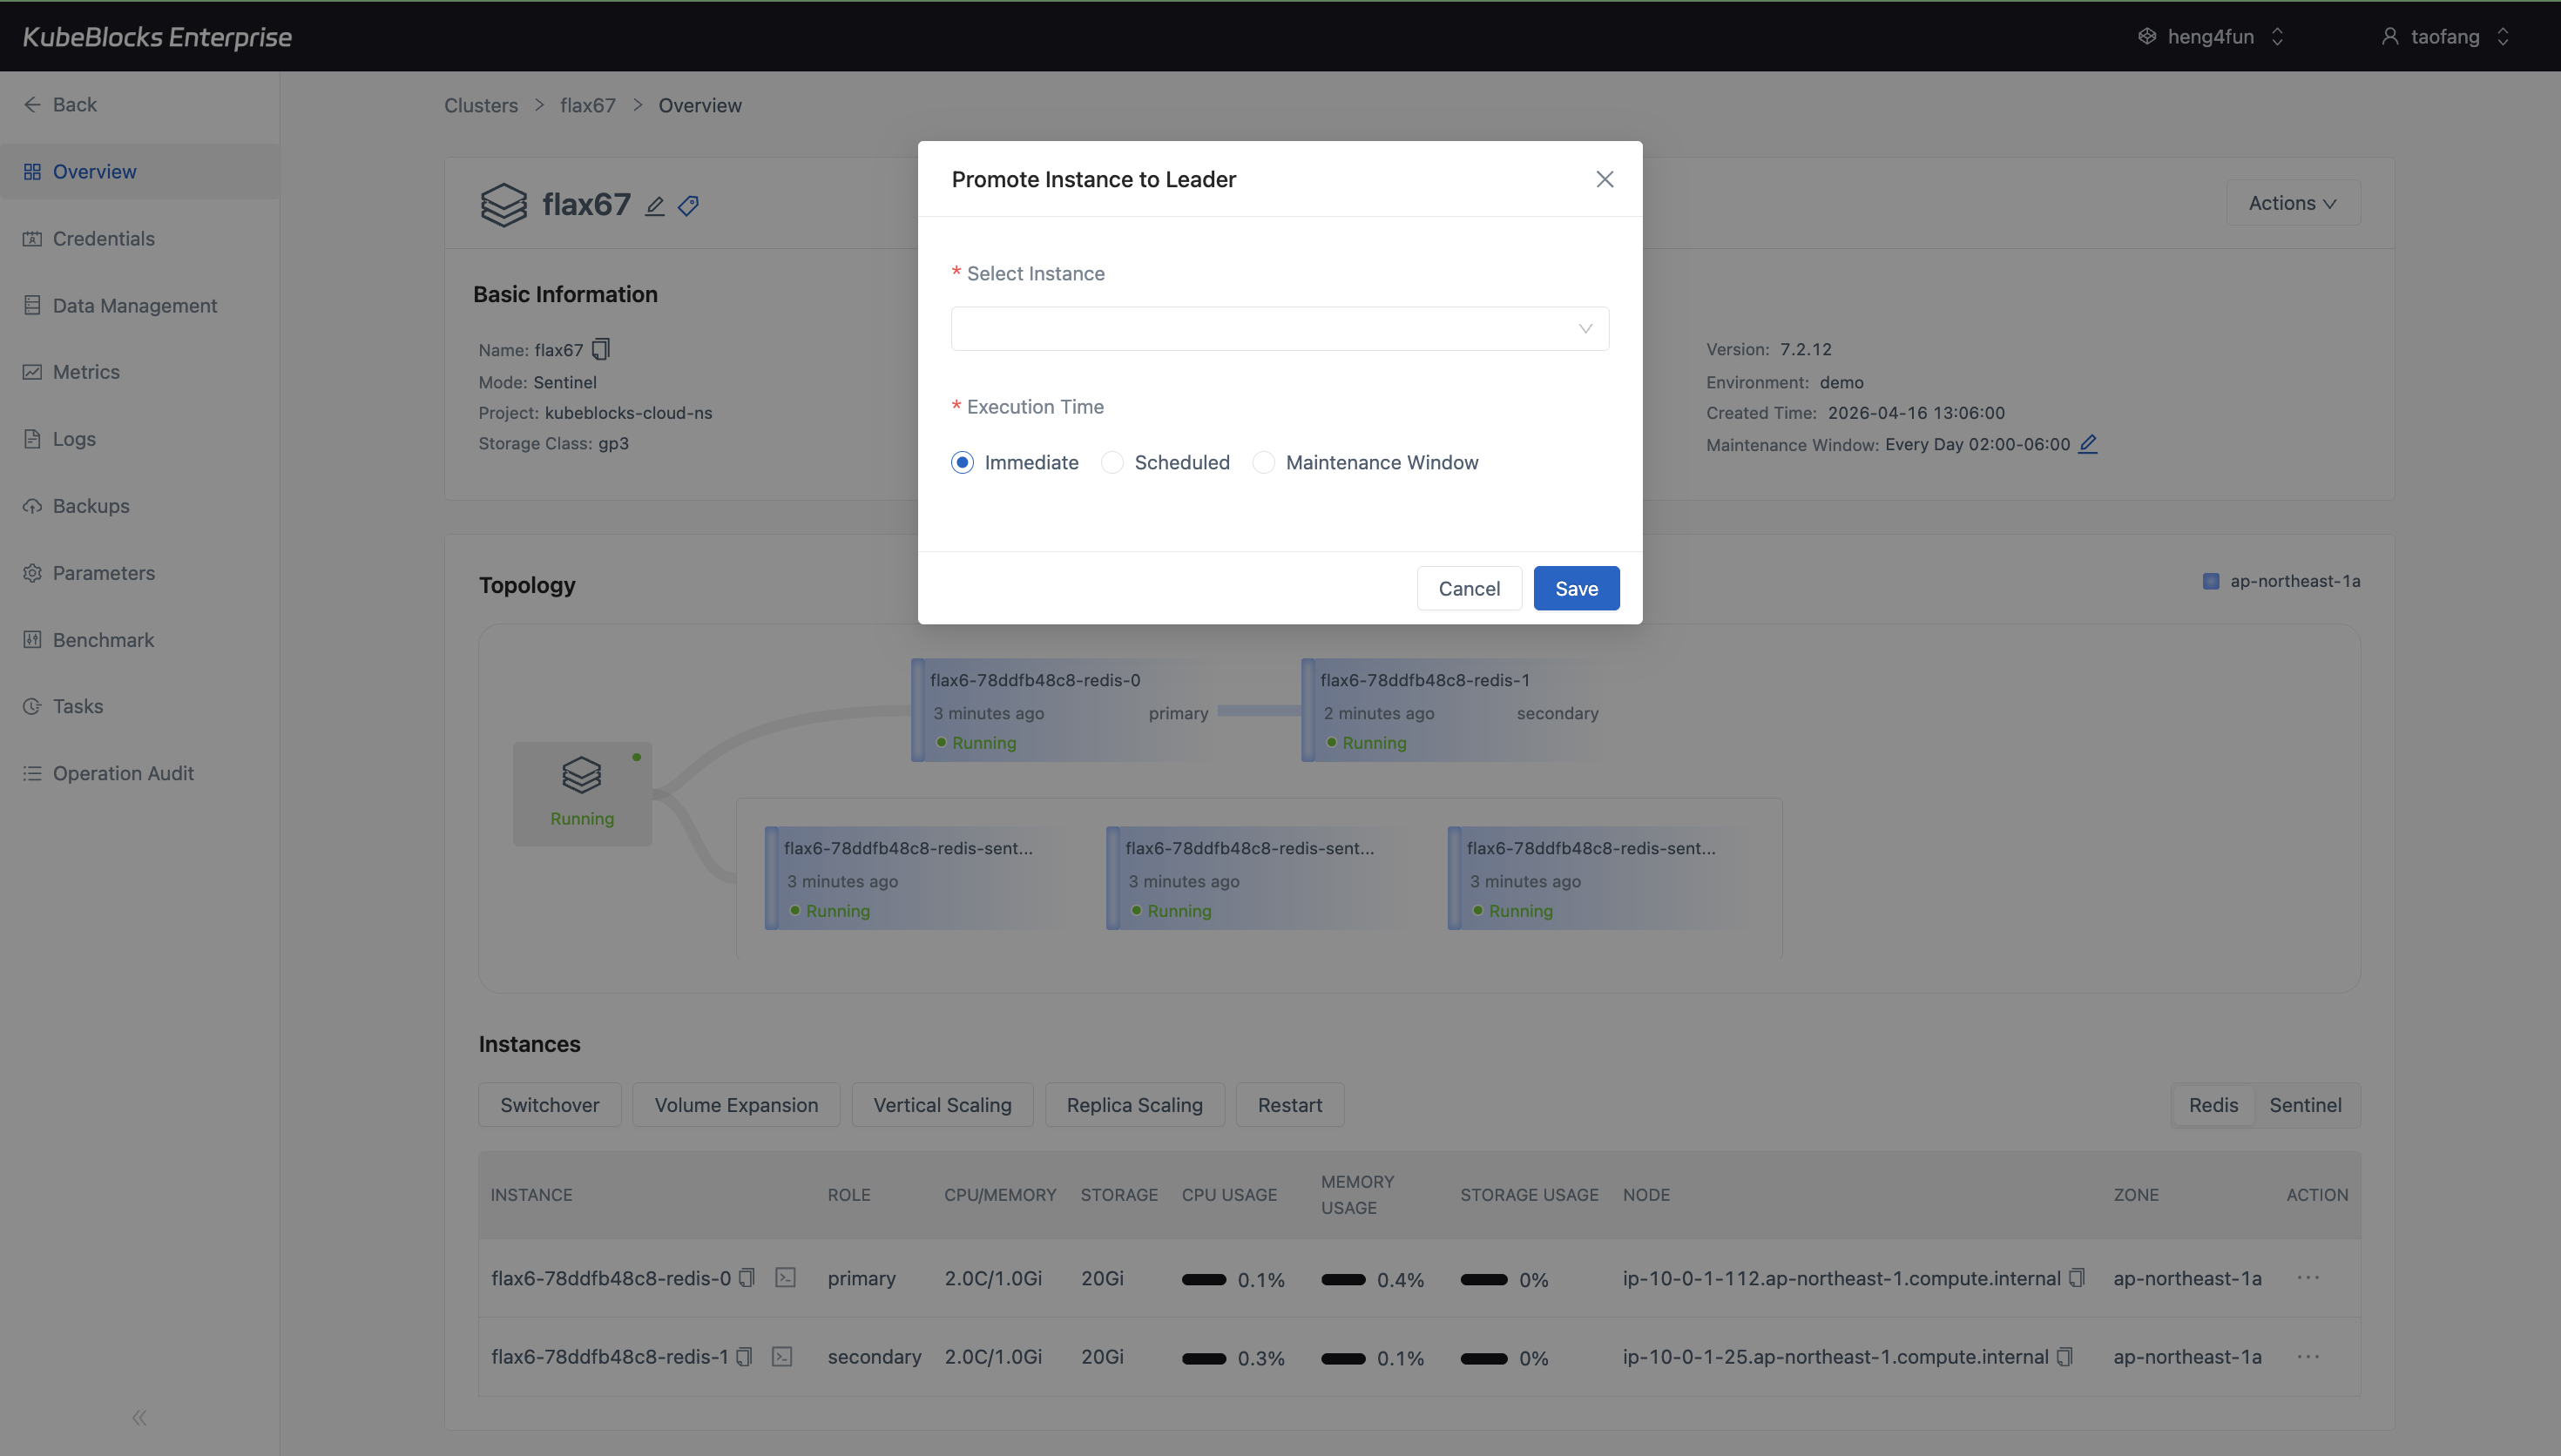Click the Save button in dialog
Screen dimensions: 2561x1456
tap(1576, 588)
